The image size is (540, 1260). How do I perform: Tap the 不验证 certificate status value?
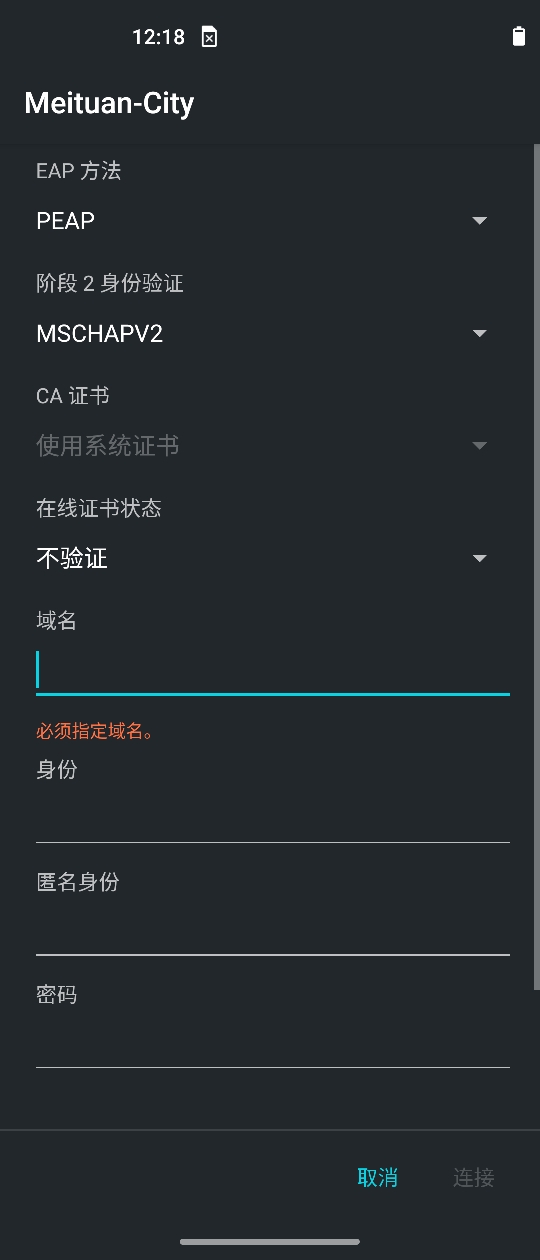72,558
